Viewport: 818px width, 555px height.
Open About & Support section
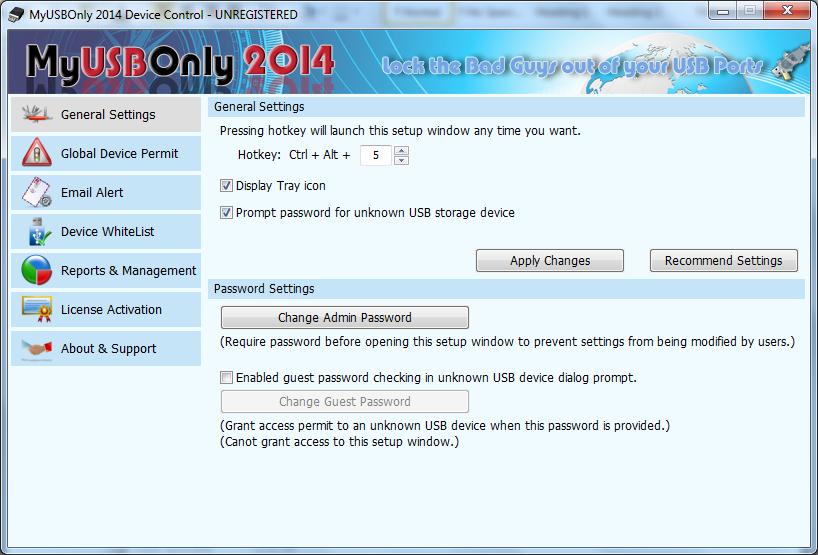(x=106, y=348)
